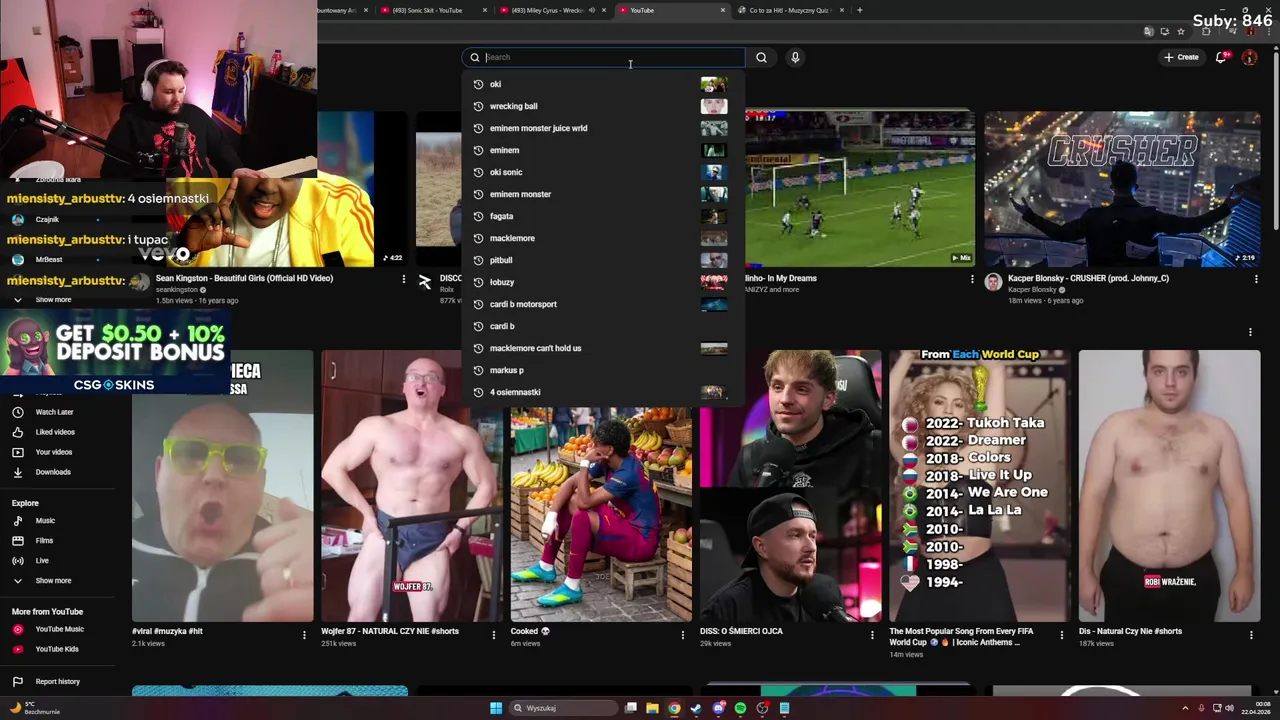
Task: Open Downloads in sidebar
Action: [x=53, y=472]
